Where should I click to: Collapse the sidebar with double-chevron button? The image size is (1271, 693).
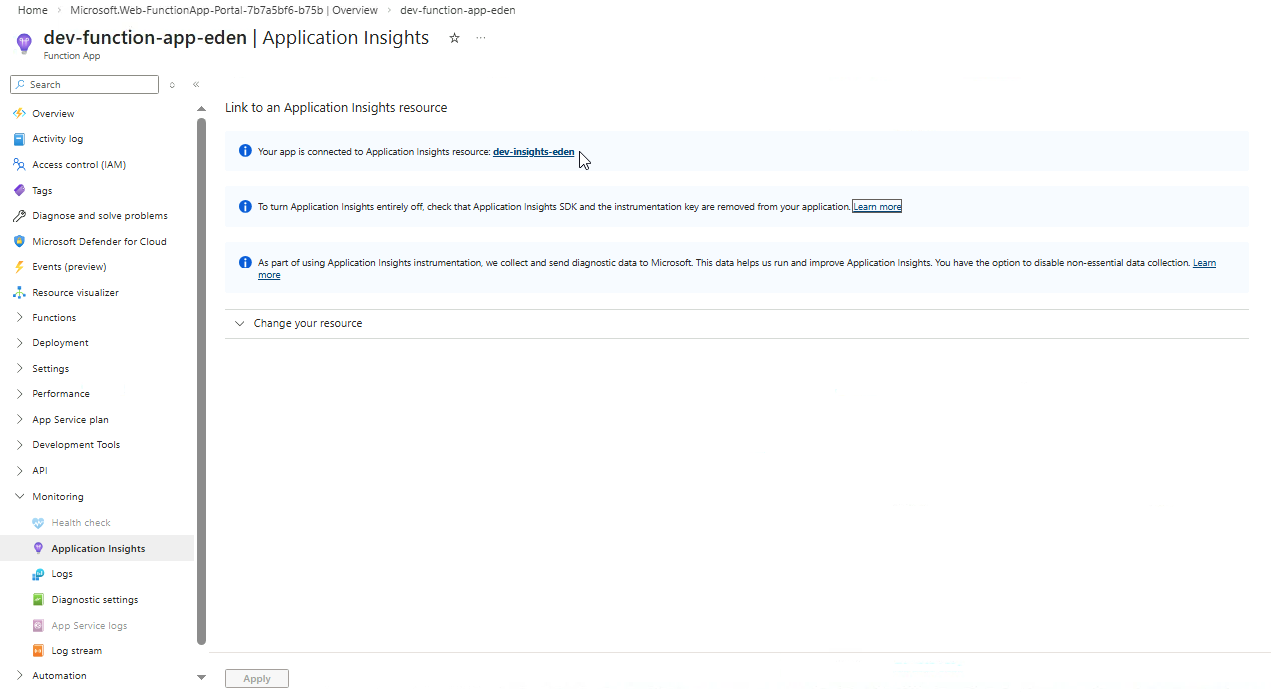tap(196, 85)
